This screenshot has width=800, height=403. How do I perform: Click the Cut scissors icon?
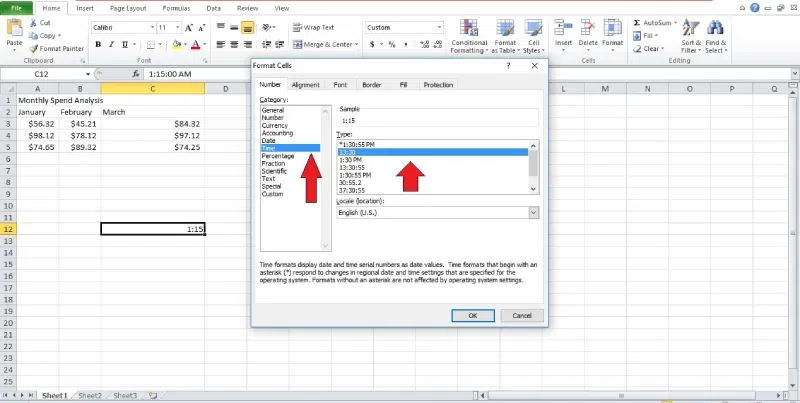click(x=33, y=23)
